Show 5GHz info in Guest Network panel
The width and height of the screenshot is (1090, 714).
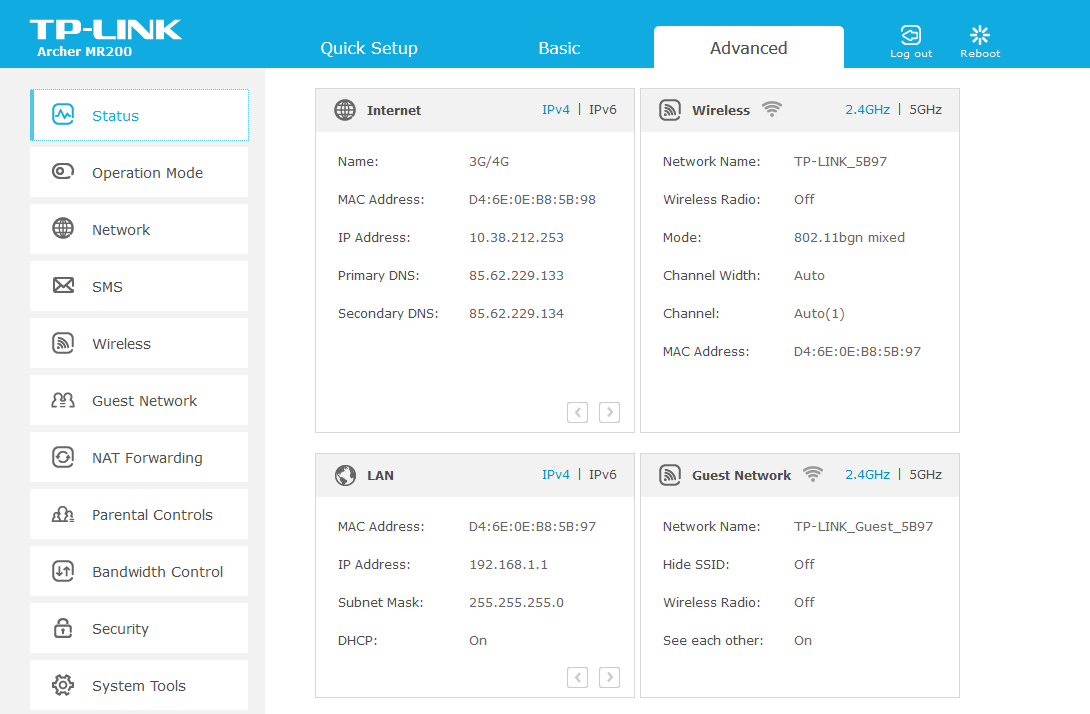point(925,475)
